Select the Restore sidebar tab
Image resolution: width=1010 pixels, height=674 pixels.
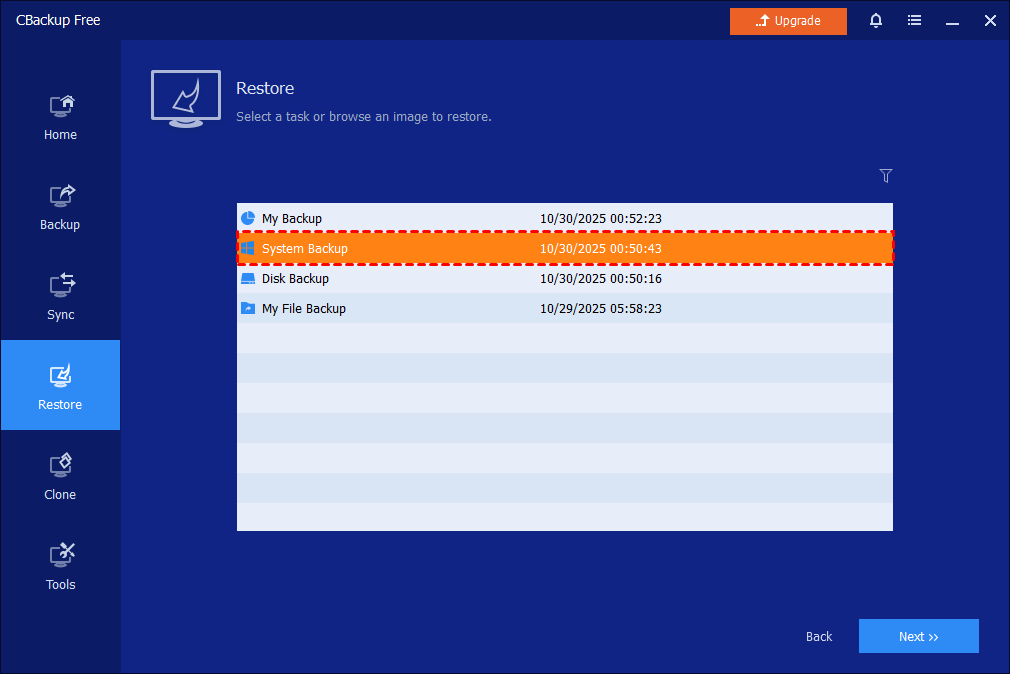[60, 386]
